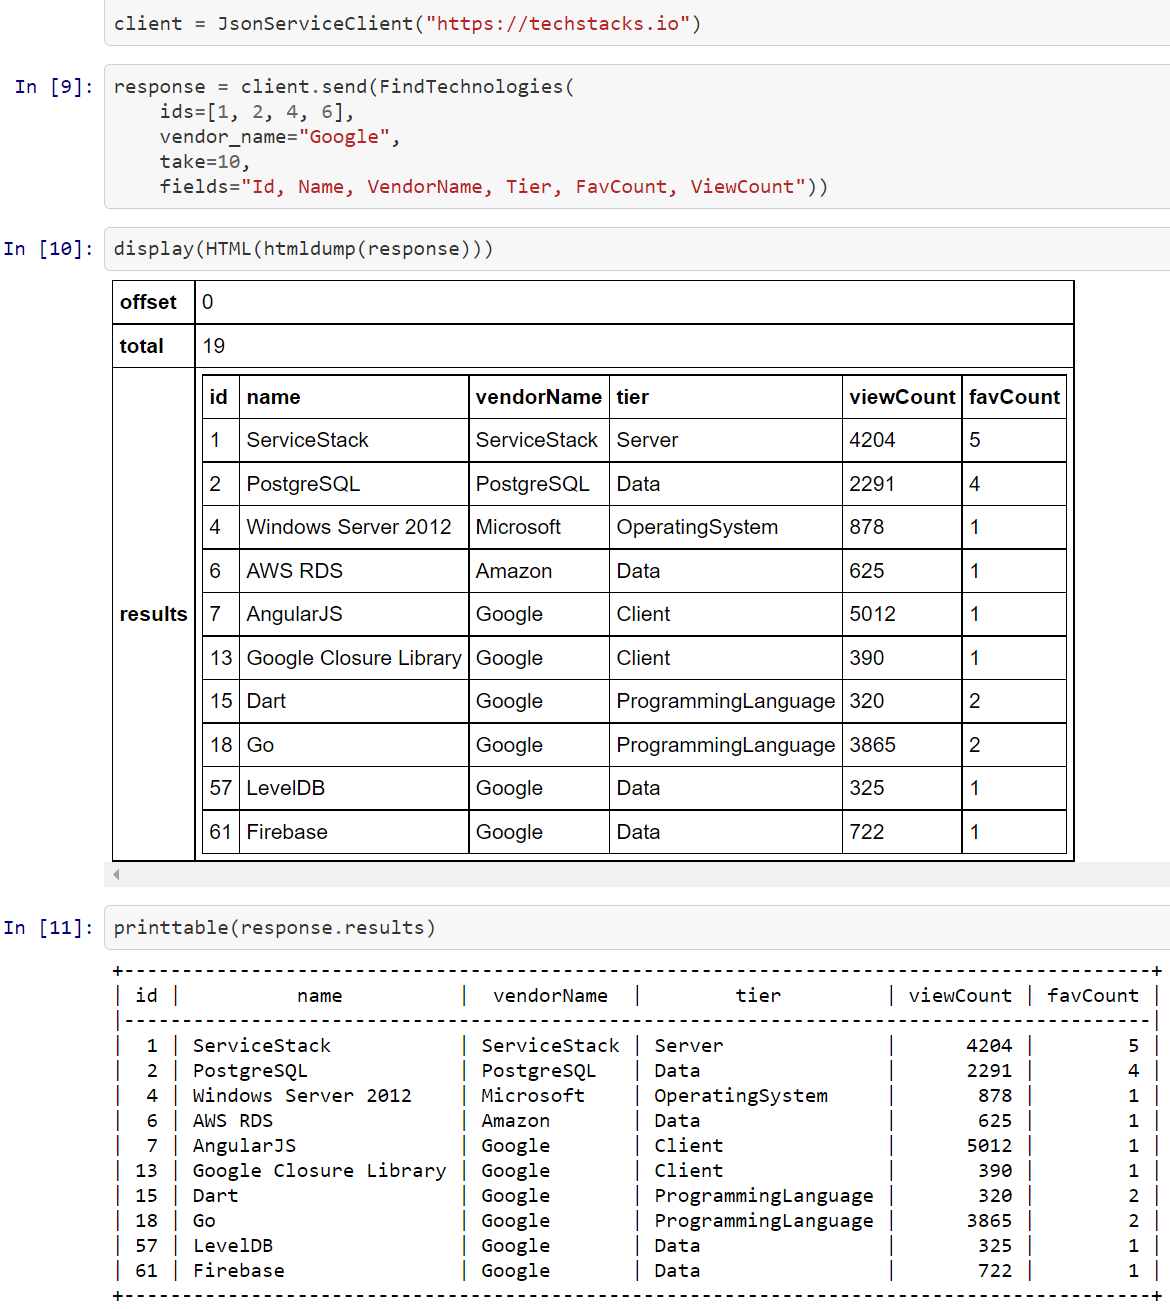Click "Amazon" in the printed text table
1170x1309 pixels.
[x=516, y=1121]
